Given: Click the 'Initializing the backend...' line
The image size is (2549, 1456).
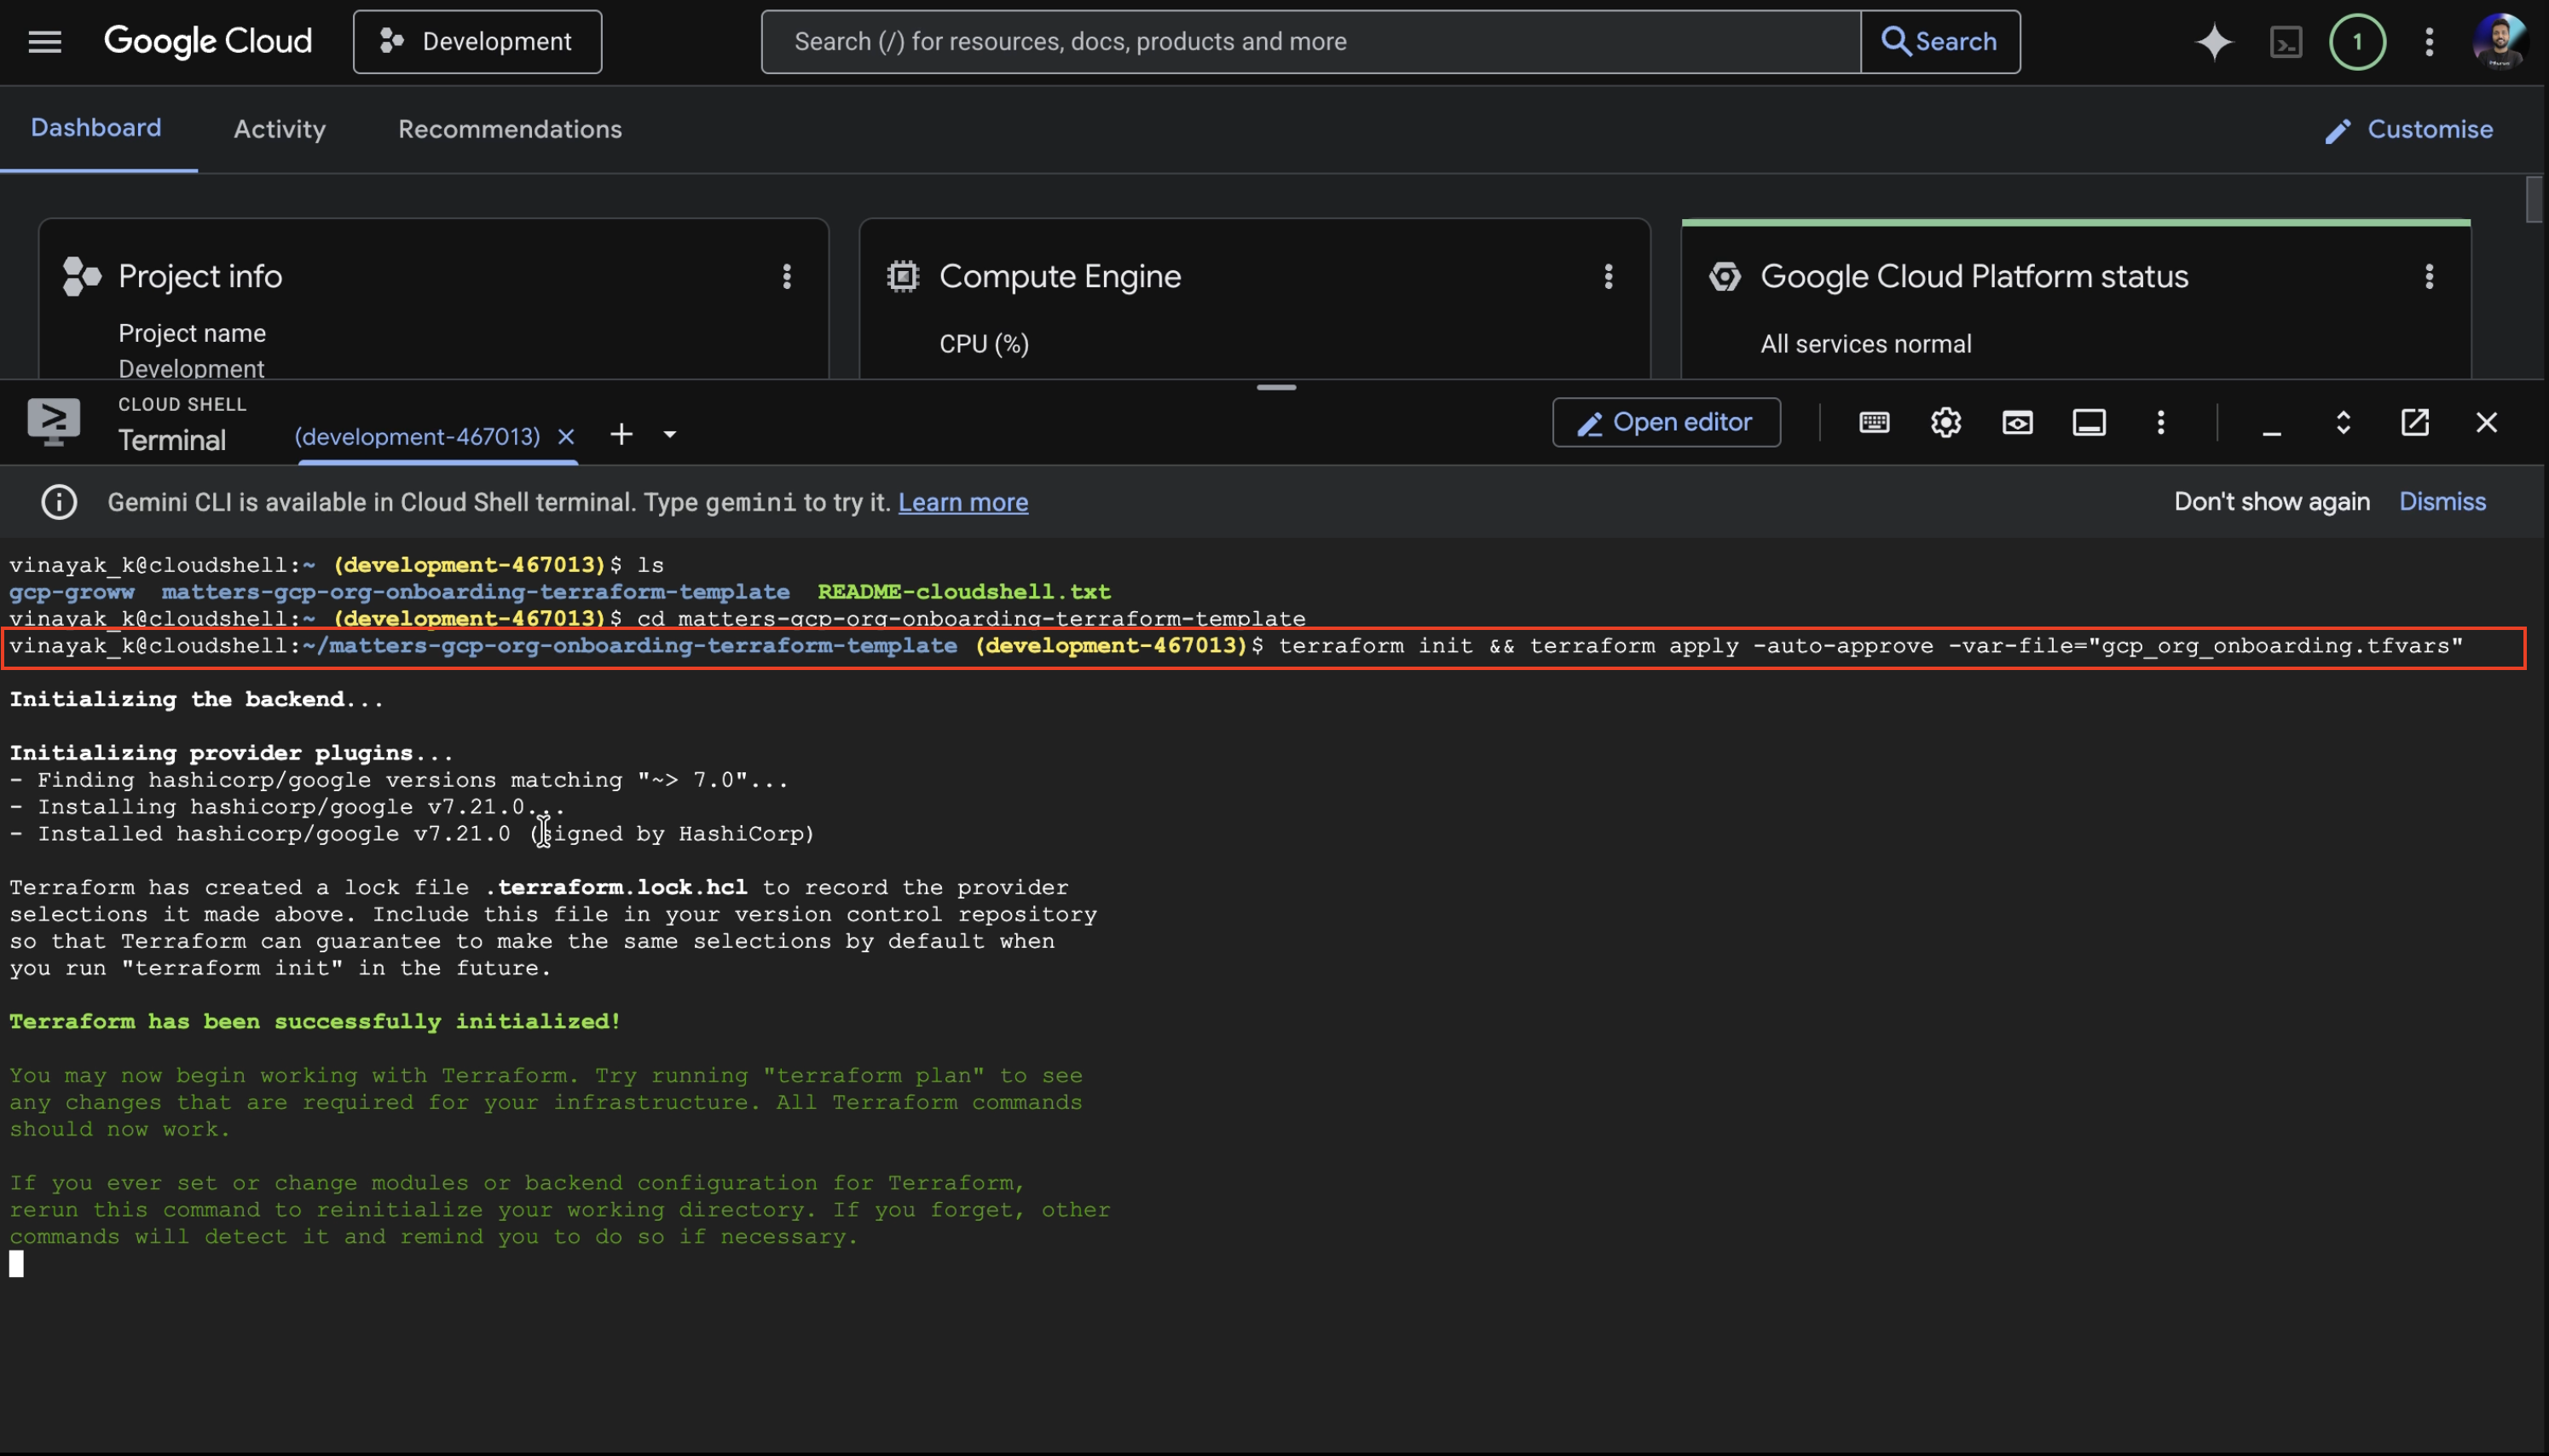Looking at the screenshot, I should pos(196,699).
